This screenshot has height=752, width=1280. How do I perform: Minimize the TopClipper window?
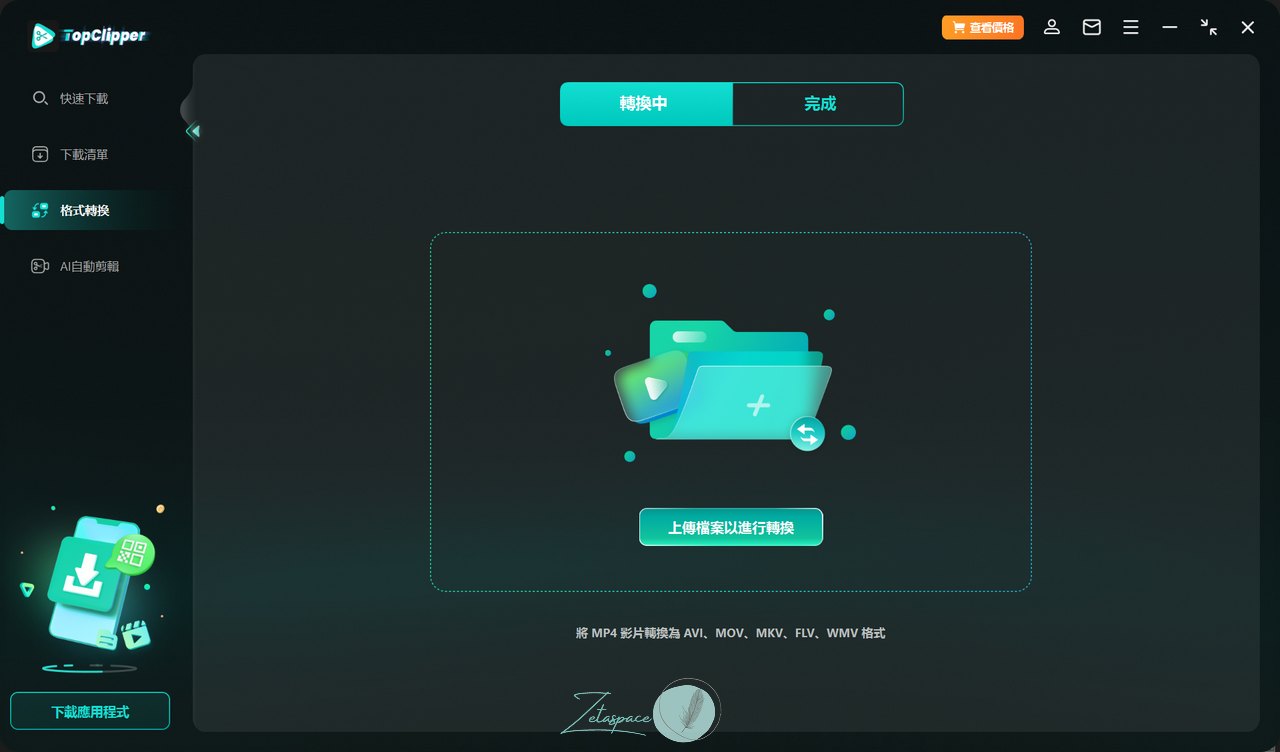(x=1169, y=28)
